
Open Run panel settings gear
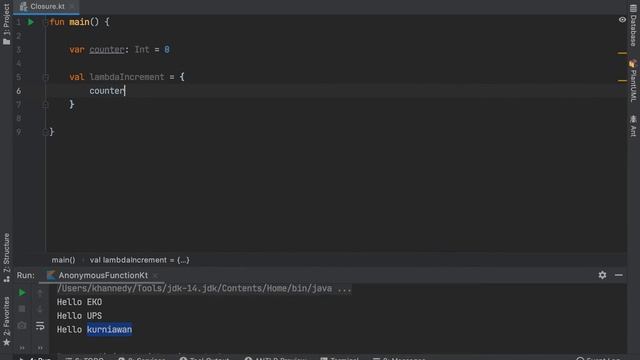pos(602,275)
